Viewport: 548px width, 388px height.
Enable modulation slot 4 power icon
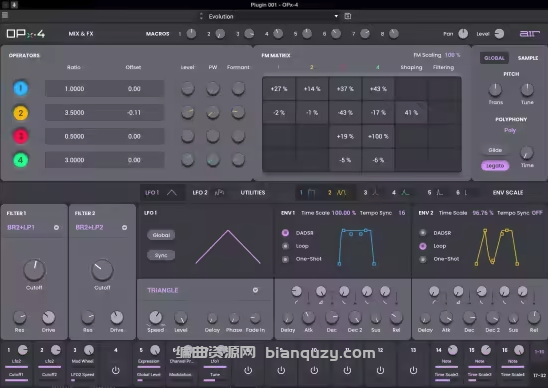pyautogui.click(x=116, y=370)
